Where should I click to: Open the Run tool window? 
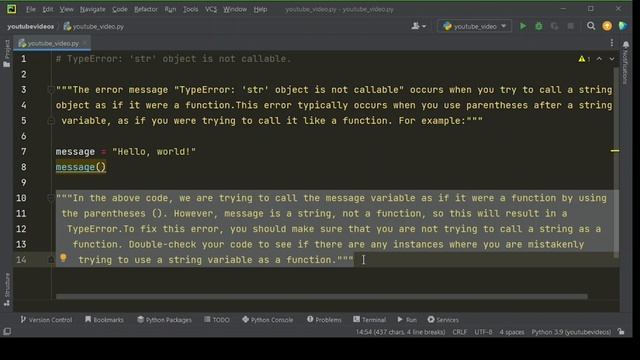[407, 320]
